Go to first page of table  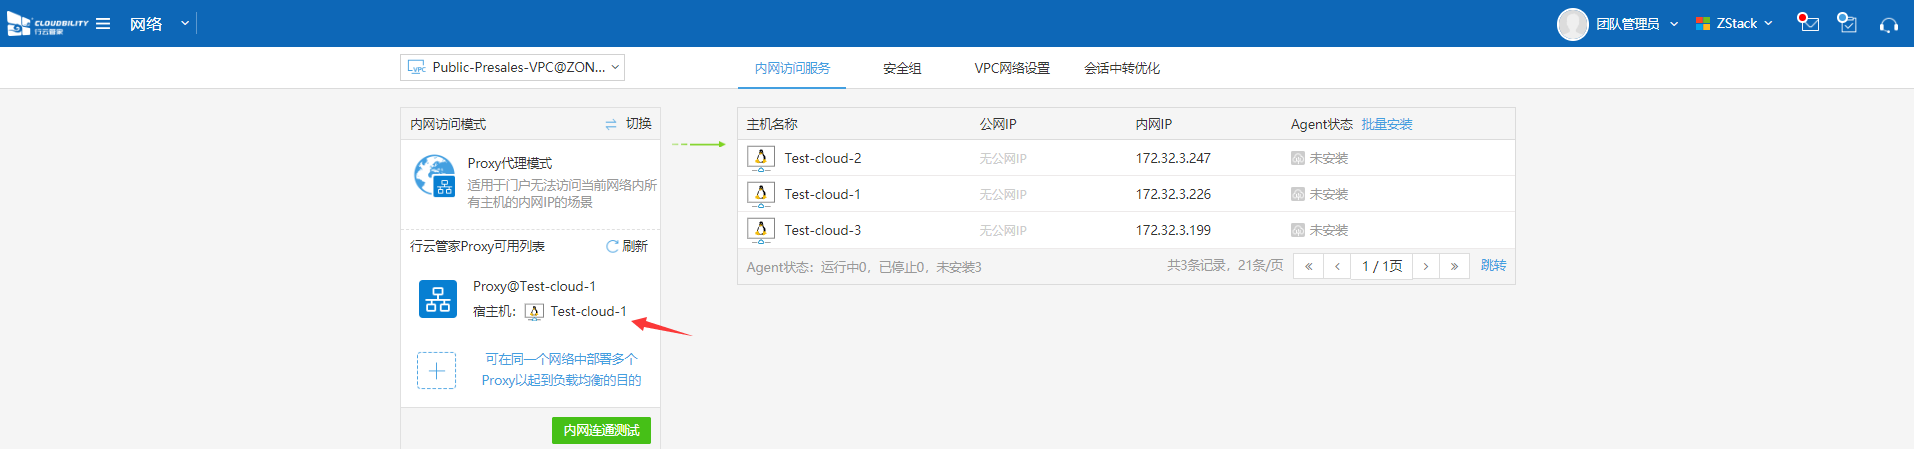coord(1308,266)
